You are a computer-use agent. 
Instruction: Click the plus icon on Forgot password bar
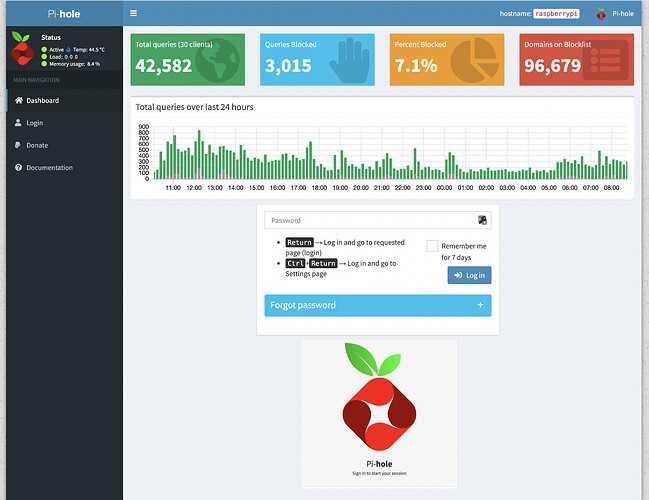point(480,305)
